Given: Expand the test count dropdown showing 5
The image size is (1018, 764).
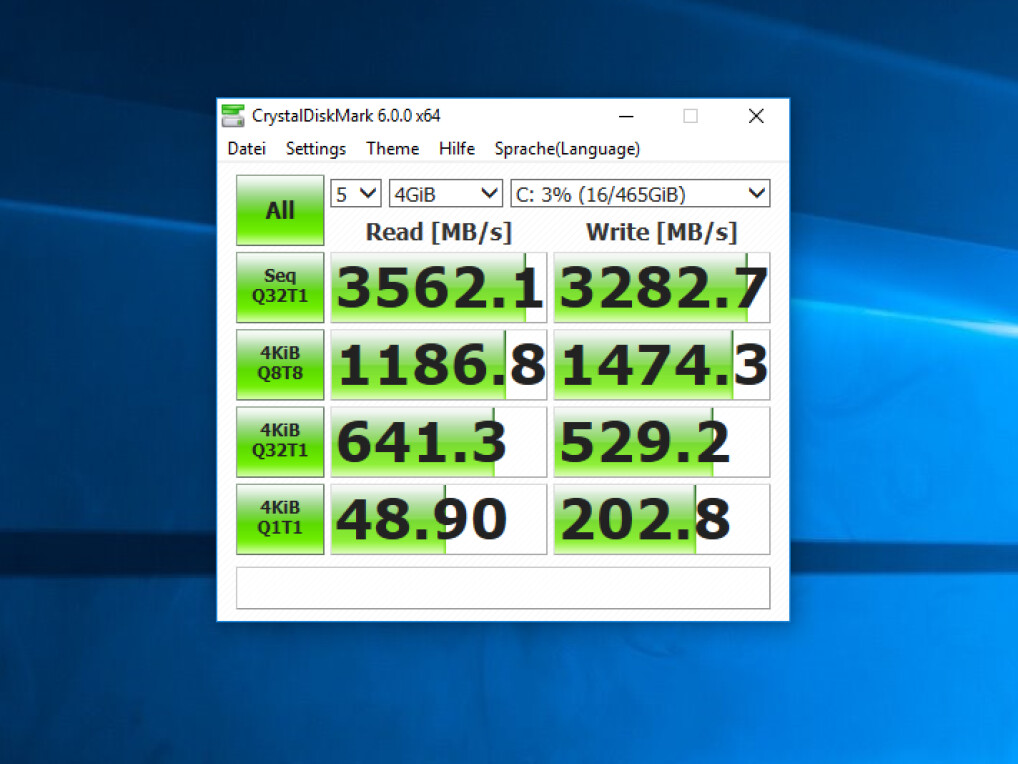Looking at the screenshot, I should coord(356,193).
